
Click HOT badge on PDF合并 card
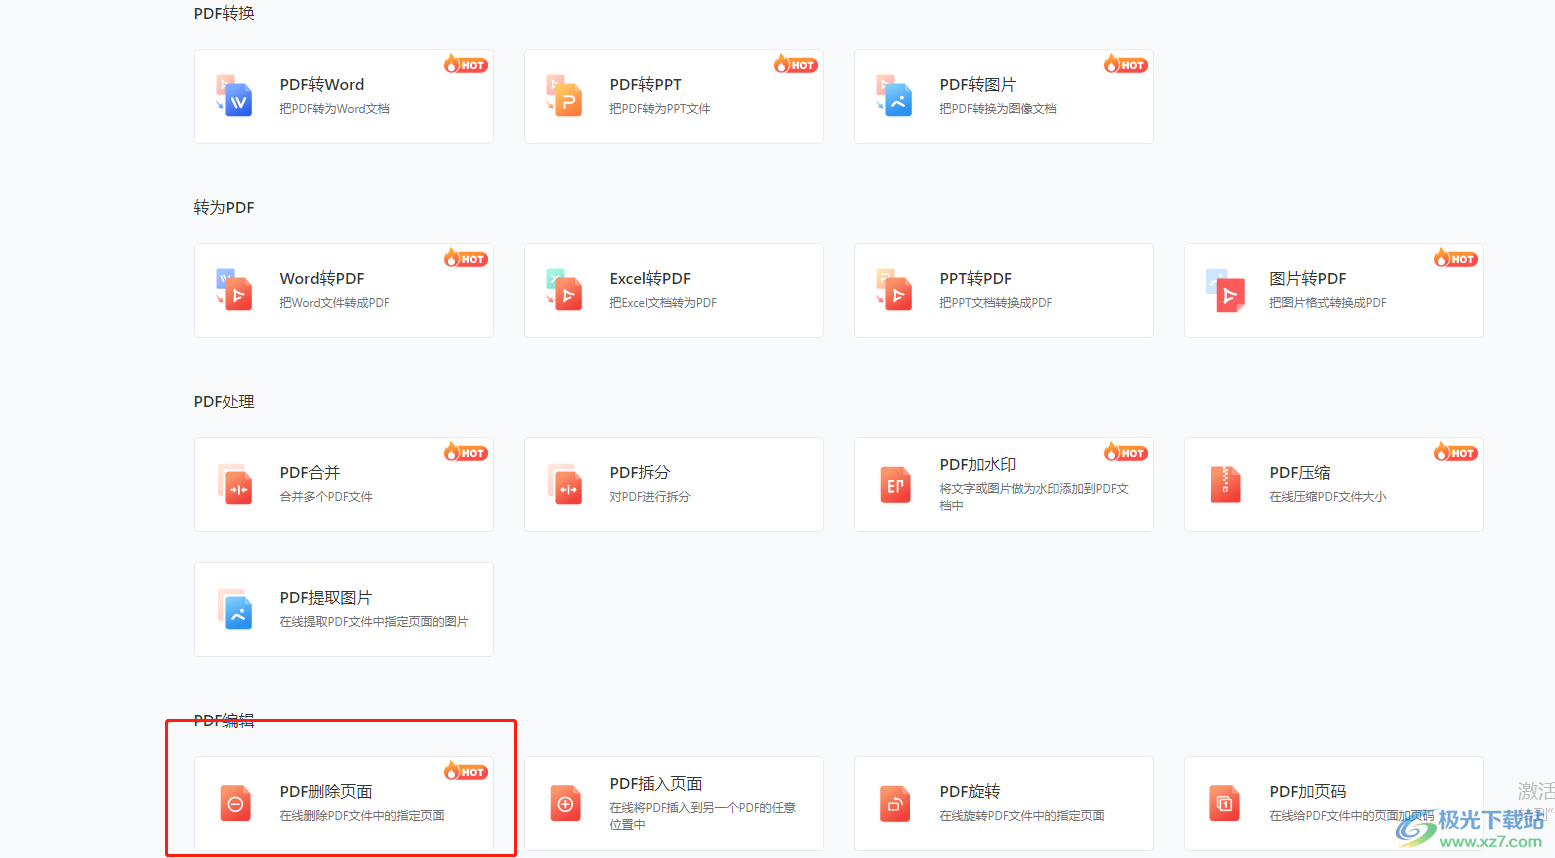[x=466, y=452]
